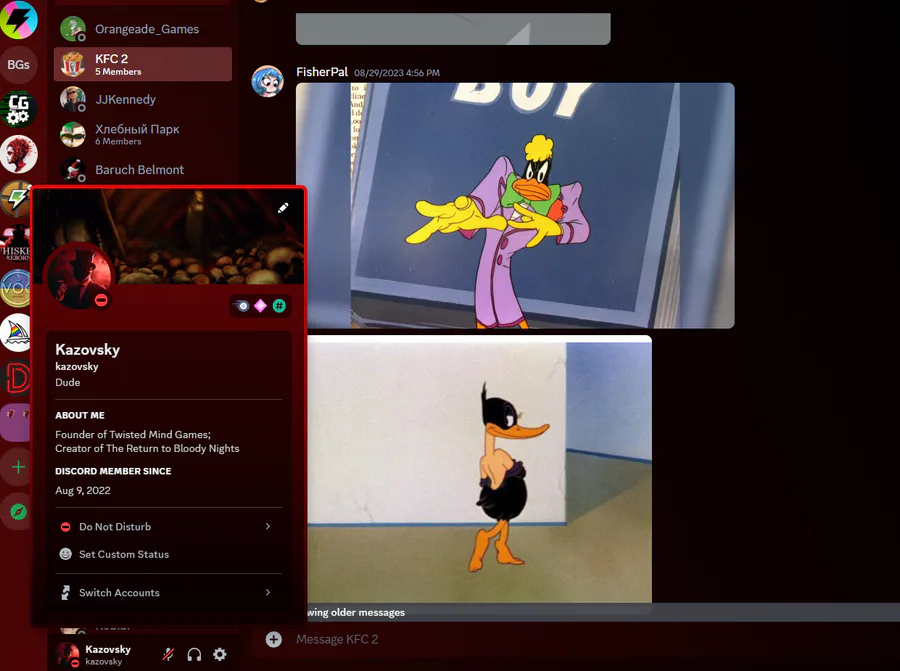
Task: Open the Whiskey Reborn server icon
Action: [x=15, y=243]
